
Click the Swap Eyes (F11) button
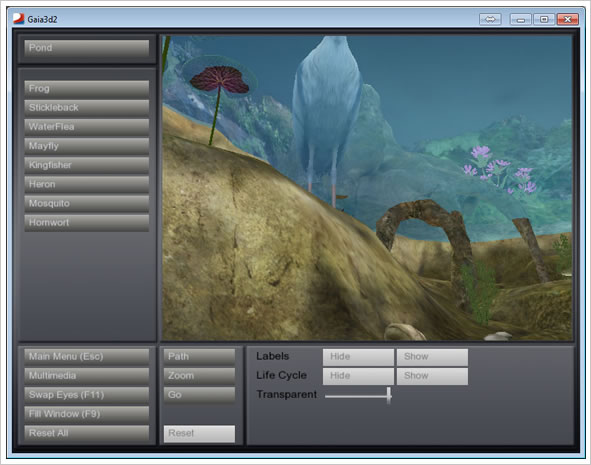pos(87,395)
